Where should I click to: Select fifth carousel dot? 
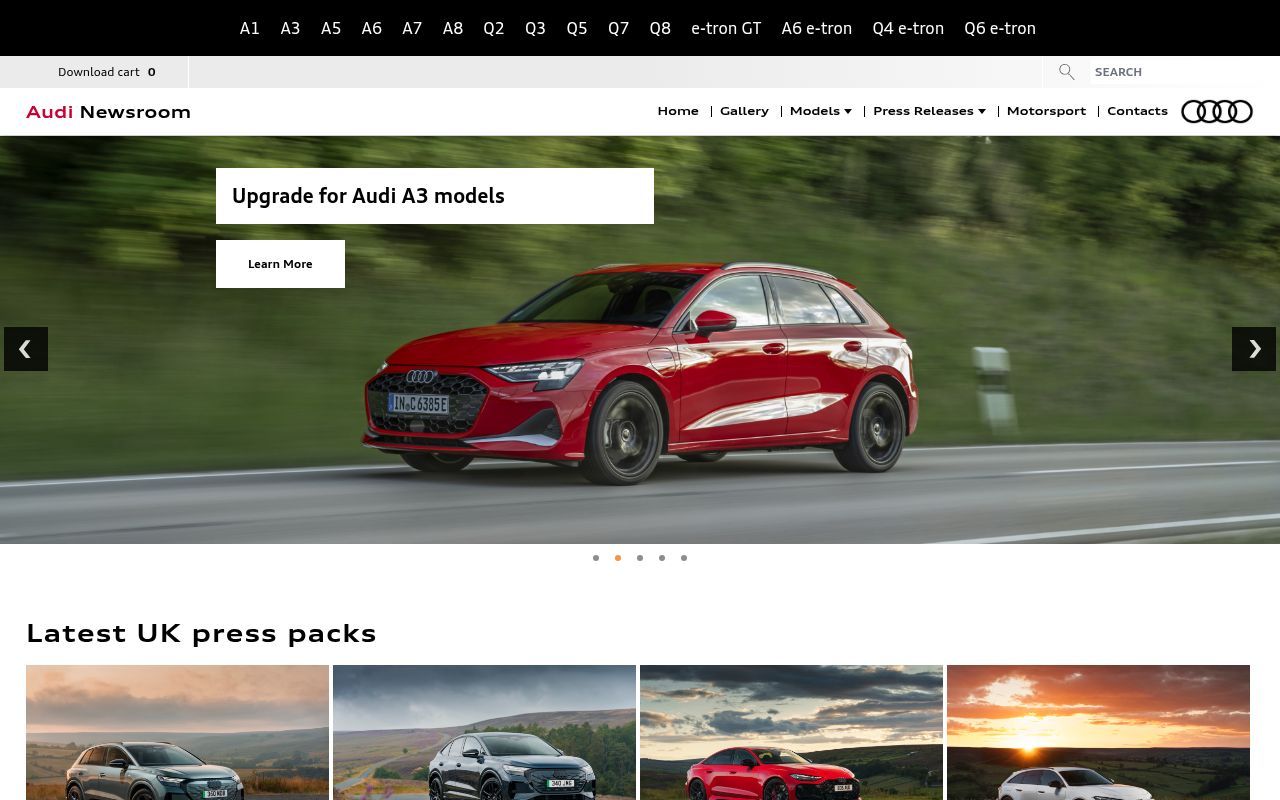coord(684,558)
